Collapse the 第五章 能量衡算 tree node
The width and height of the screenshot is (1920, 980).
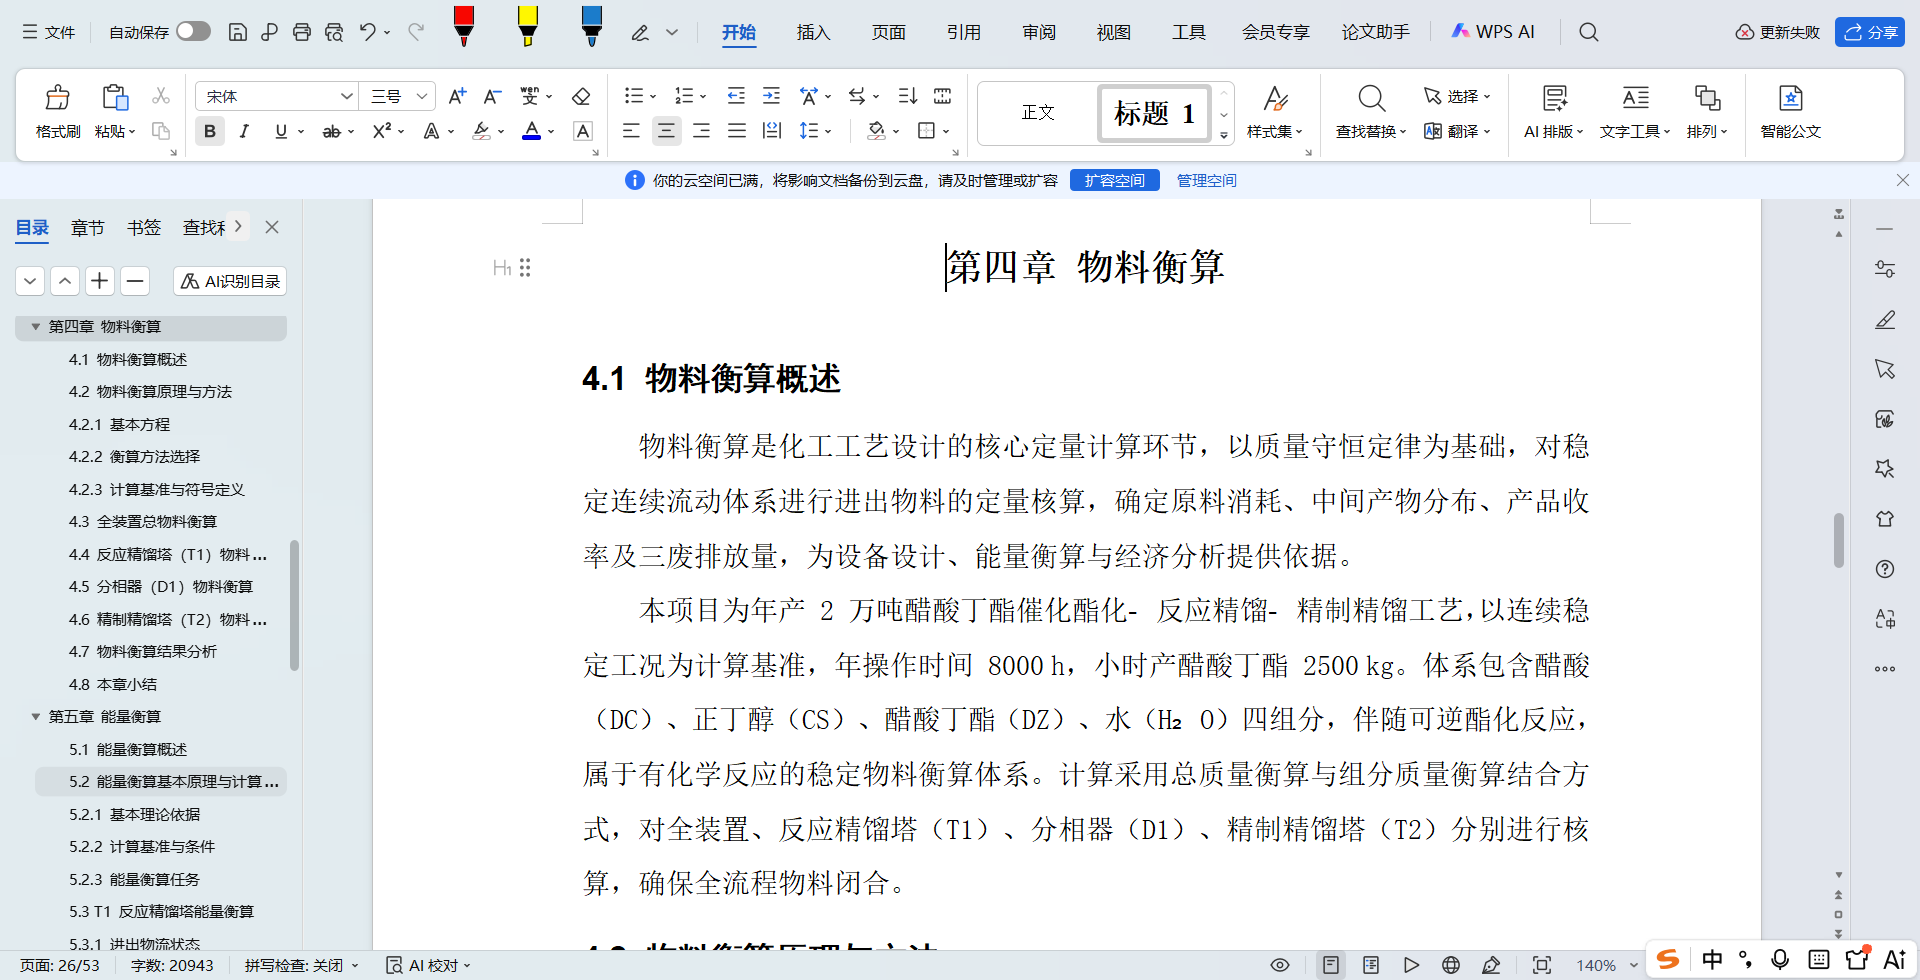pyautogui.click(x=36, y=717)
